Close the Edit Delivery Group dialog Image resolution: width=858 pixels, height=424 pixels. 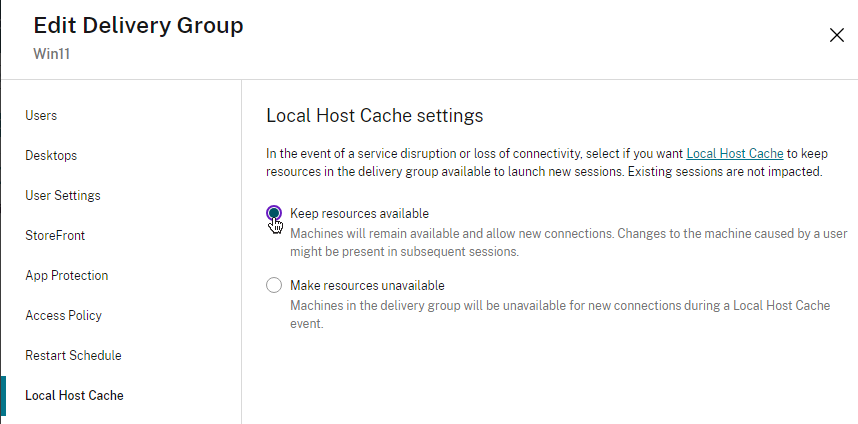click(x=837, y=35)
